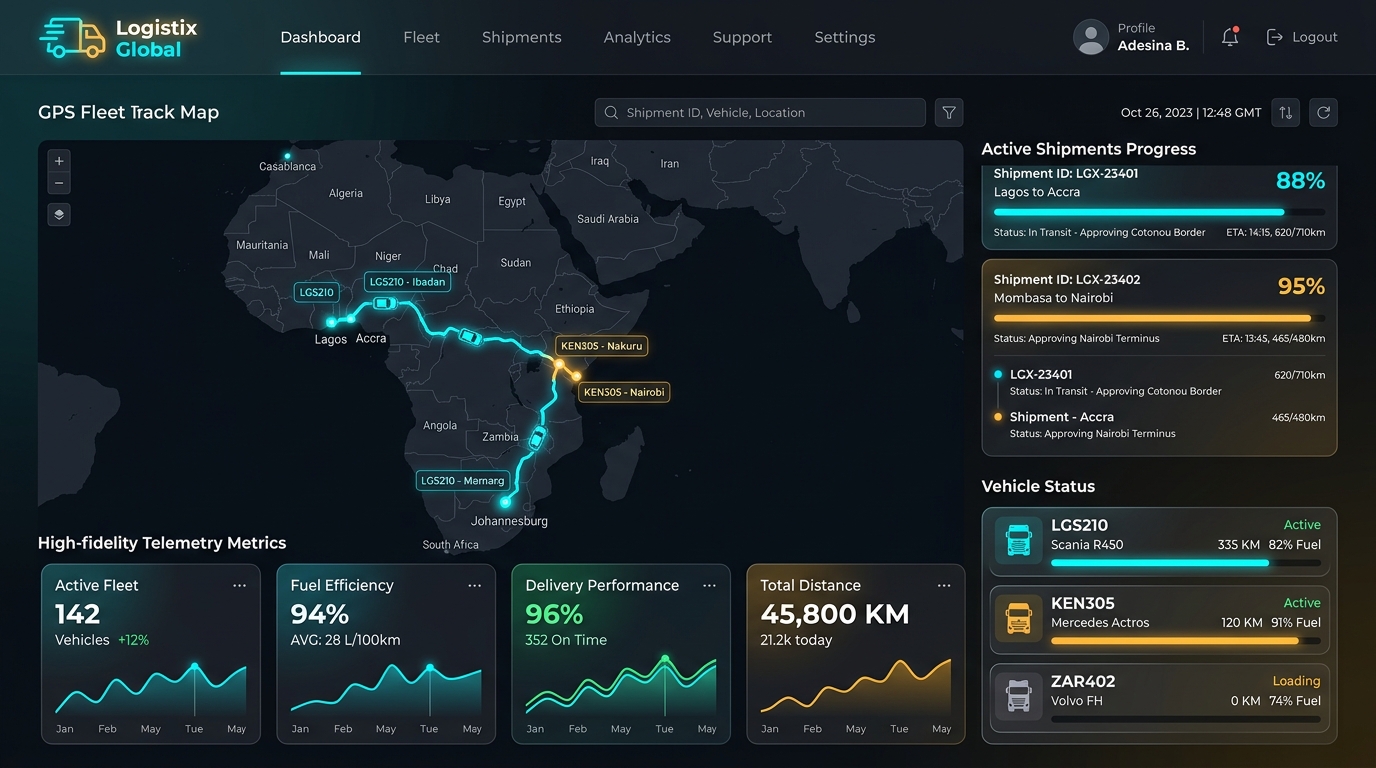
Task: Click the Johannesburg route endpoint marker
Action: [x=505, y=502]
